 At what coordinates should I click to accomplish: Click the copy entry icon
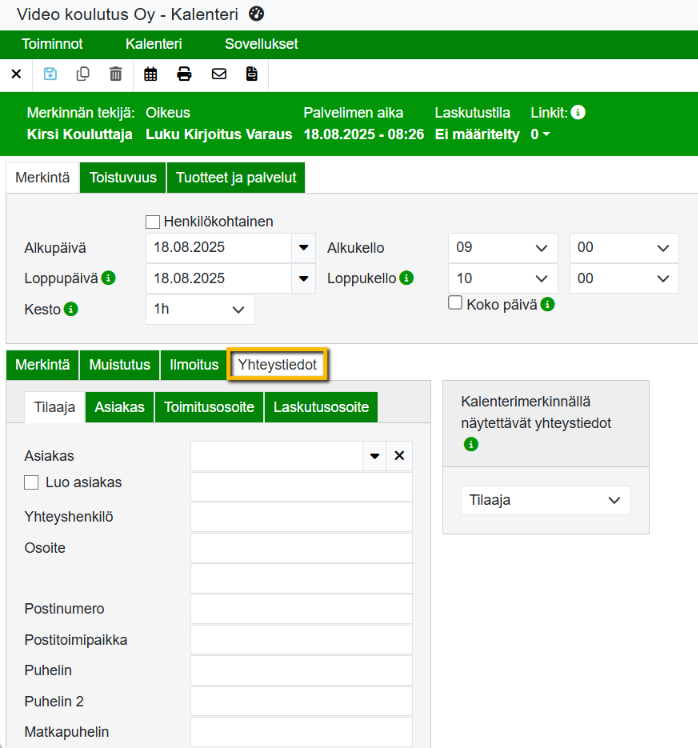[x=83, y=74]
